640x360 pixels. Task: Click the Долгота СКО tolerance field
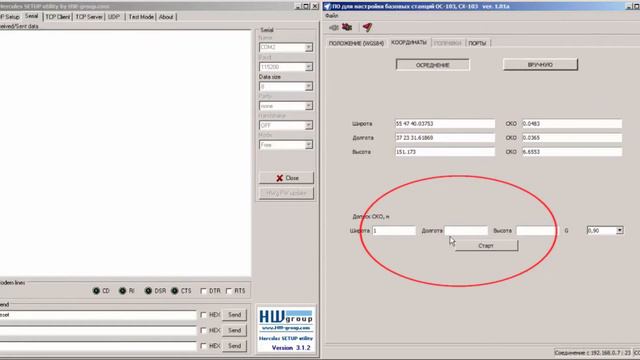466,231
